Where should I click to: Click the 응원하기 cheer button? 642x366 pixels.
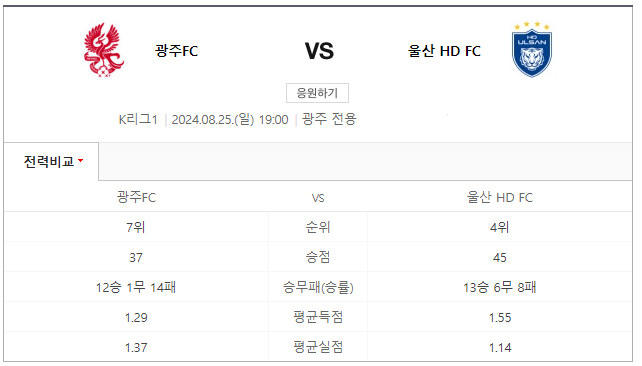point(317,93)
